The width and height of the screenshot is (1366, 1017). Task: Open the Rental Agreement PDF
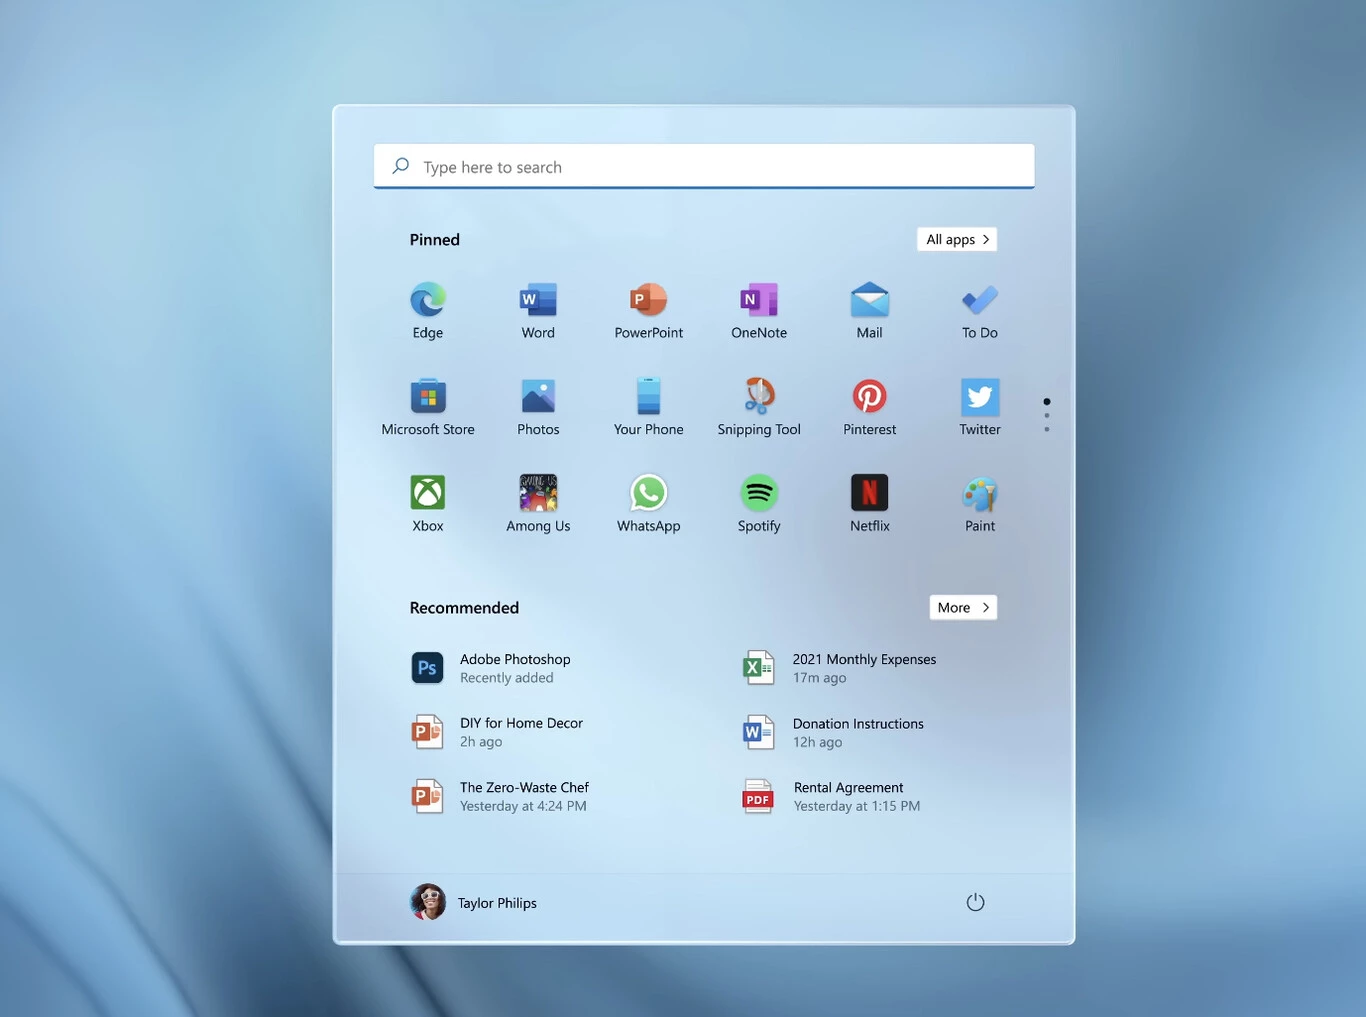point(848,797)
